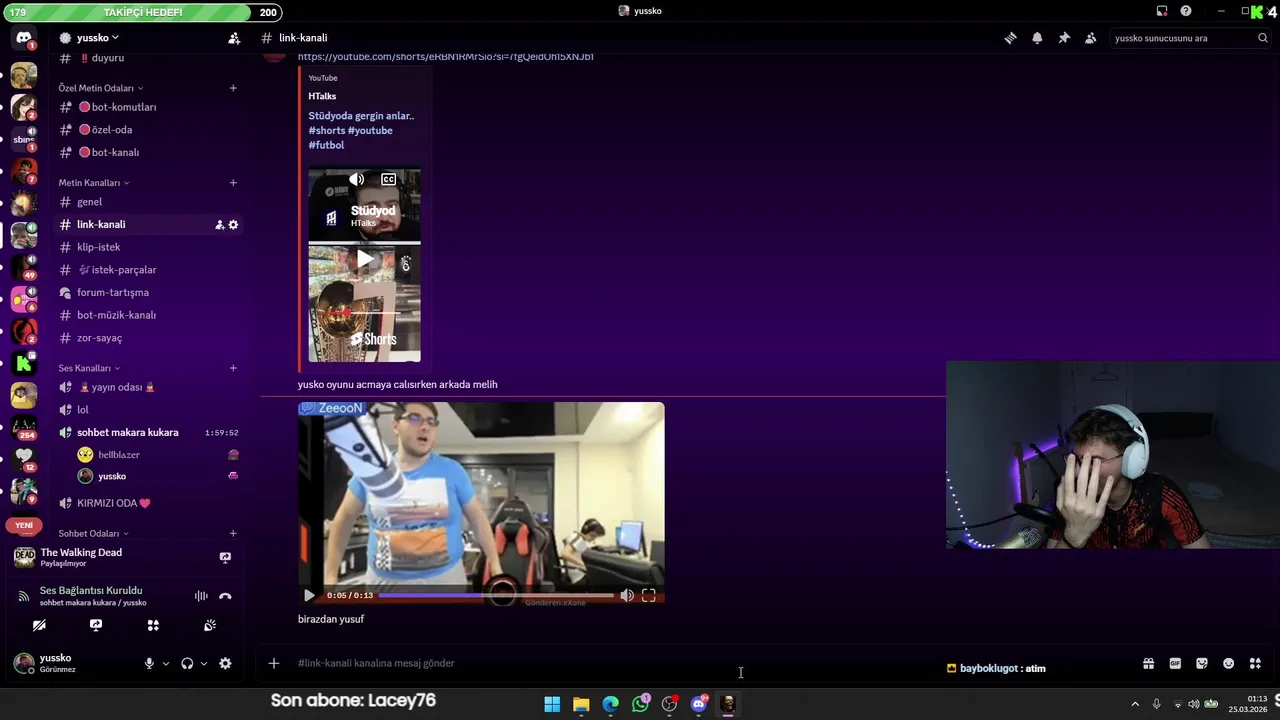The image size is (1280, 720).
Task: Open Discord direct messages home icon
Action: 24,38
